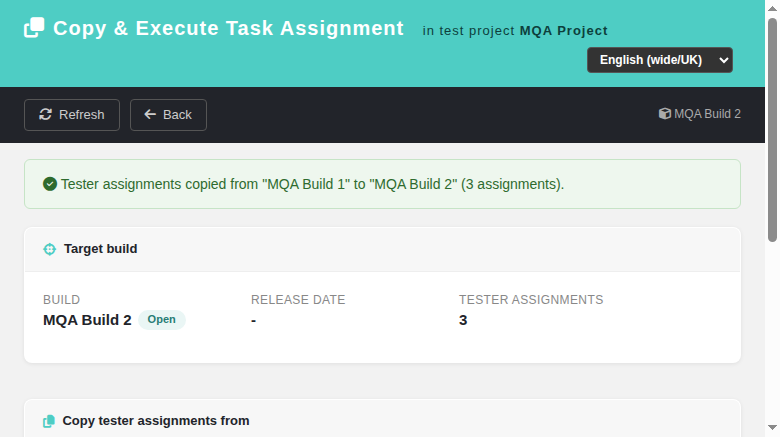780x437 pixels.
Task: Click the Copy tester assignments clipboard icon
Action: click(x=49, y=421)
